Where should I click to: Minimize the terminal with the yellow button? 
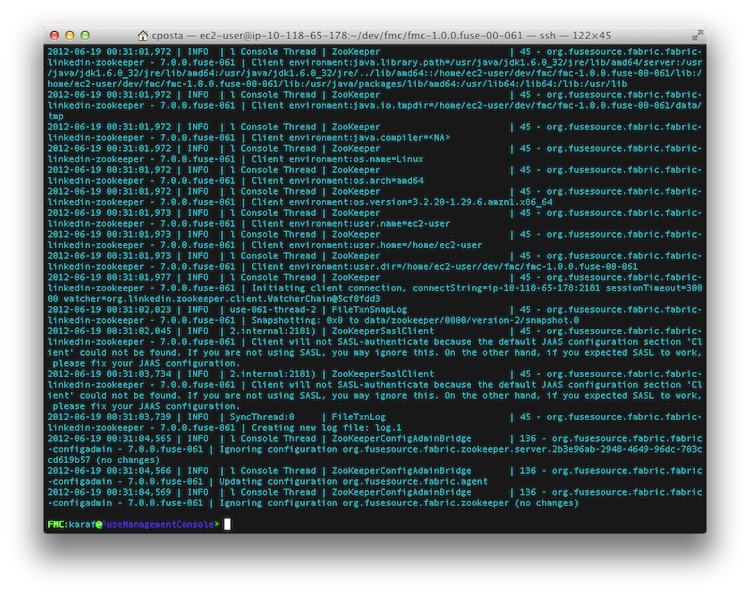pyautogui.click(x=70, y=35)
